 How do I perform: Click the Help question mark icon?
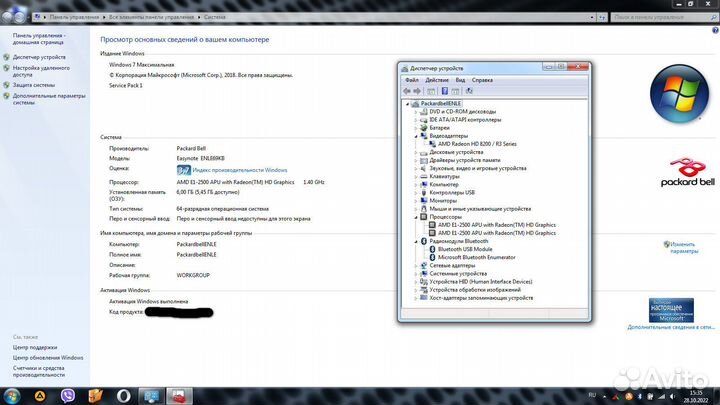(x=715, y=30)
